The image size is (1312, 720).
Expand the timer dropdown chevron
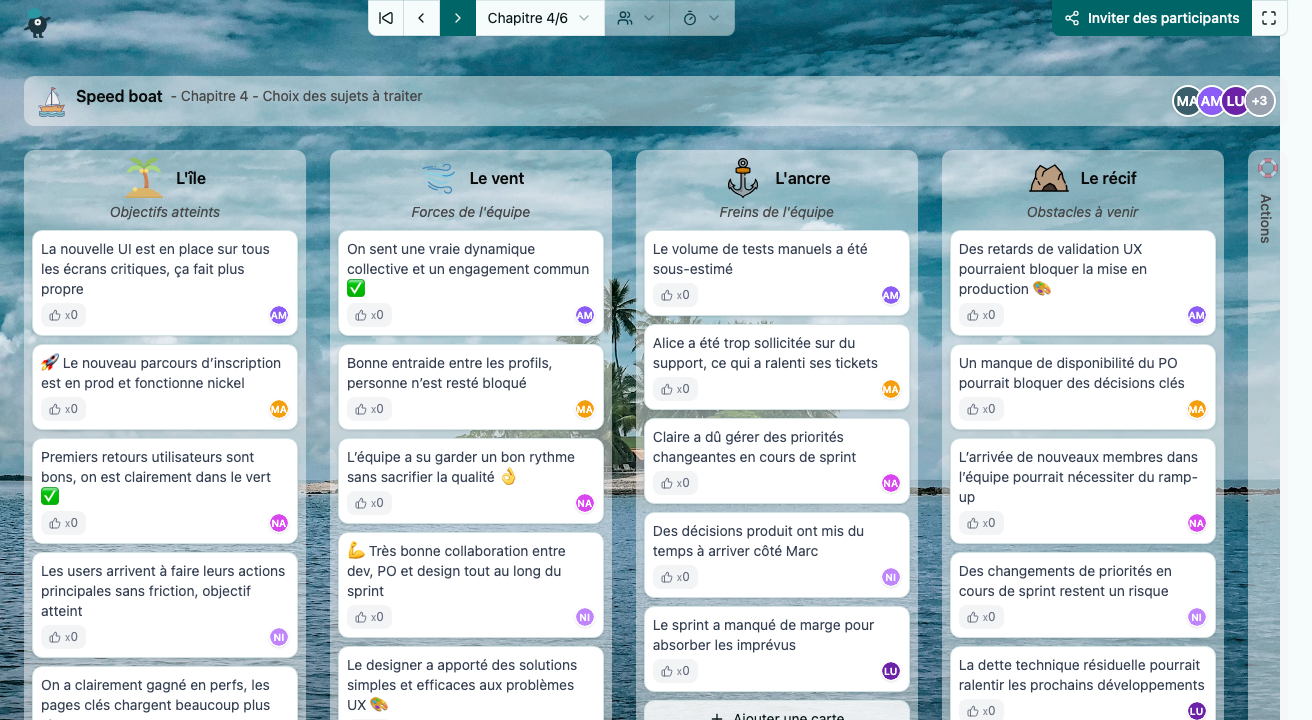coord(713,18)
